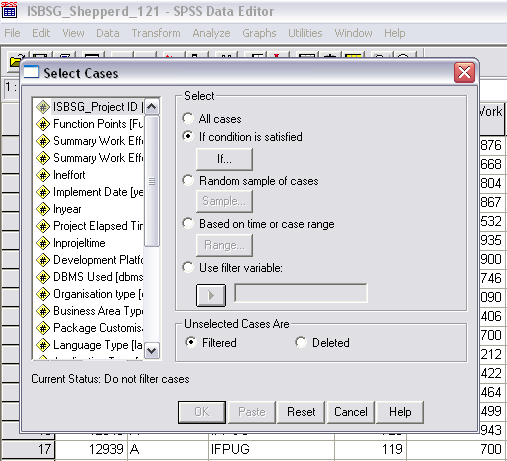Open the Transform menu
The image size is (507, 461).
point(156,33)
